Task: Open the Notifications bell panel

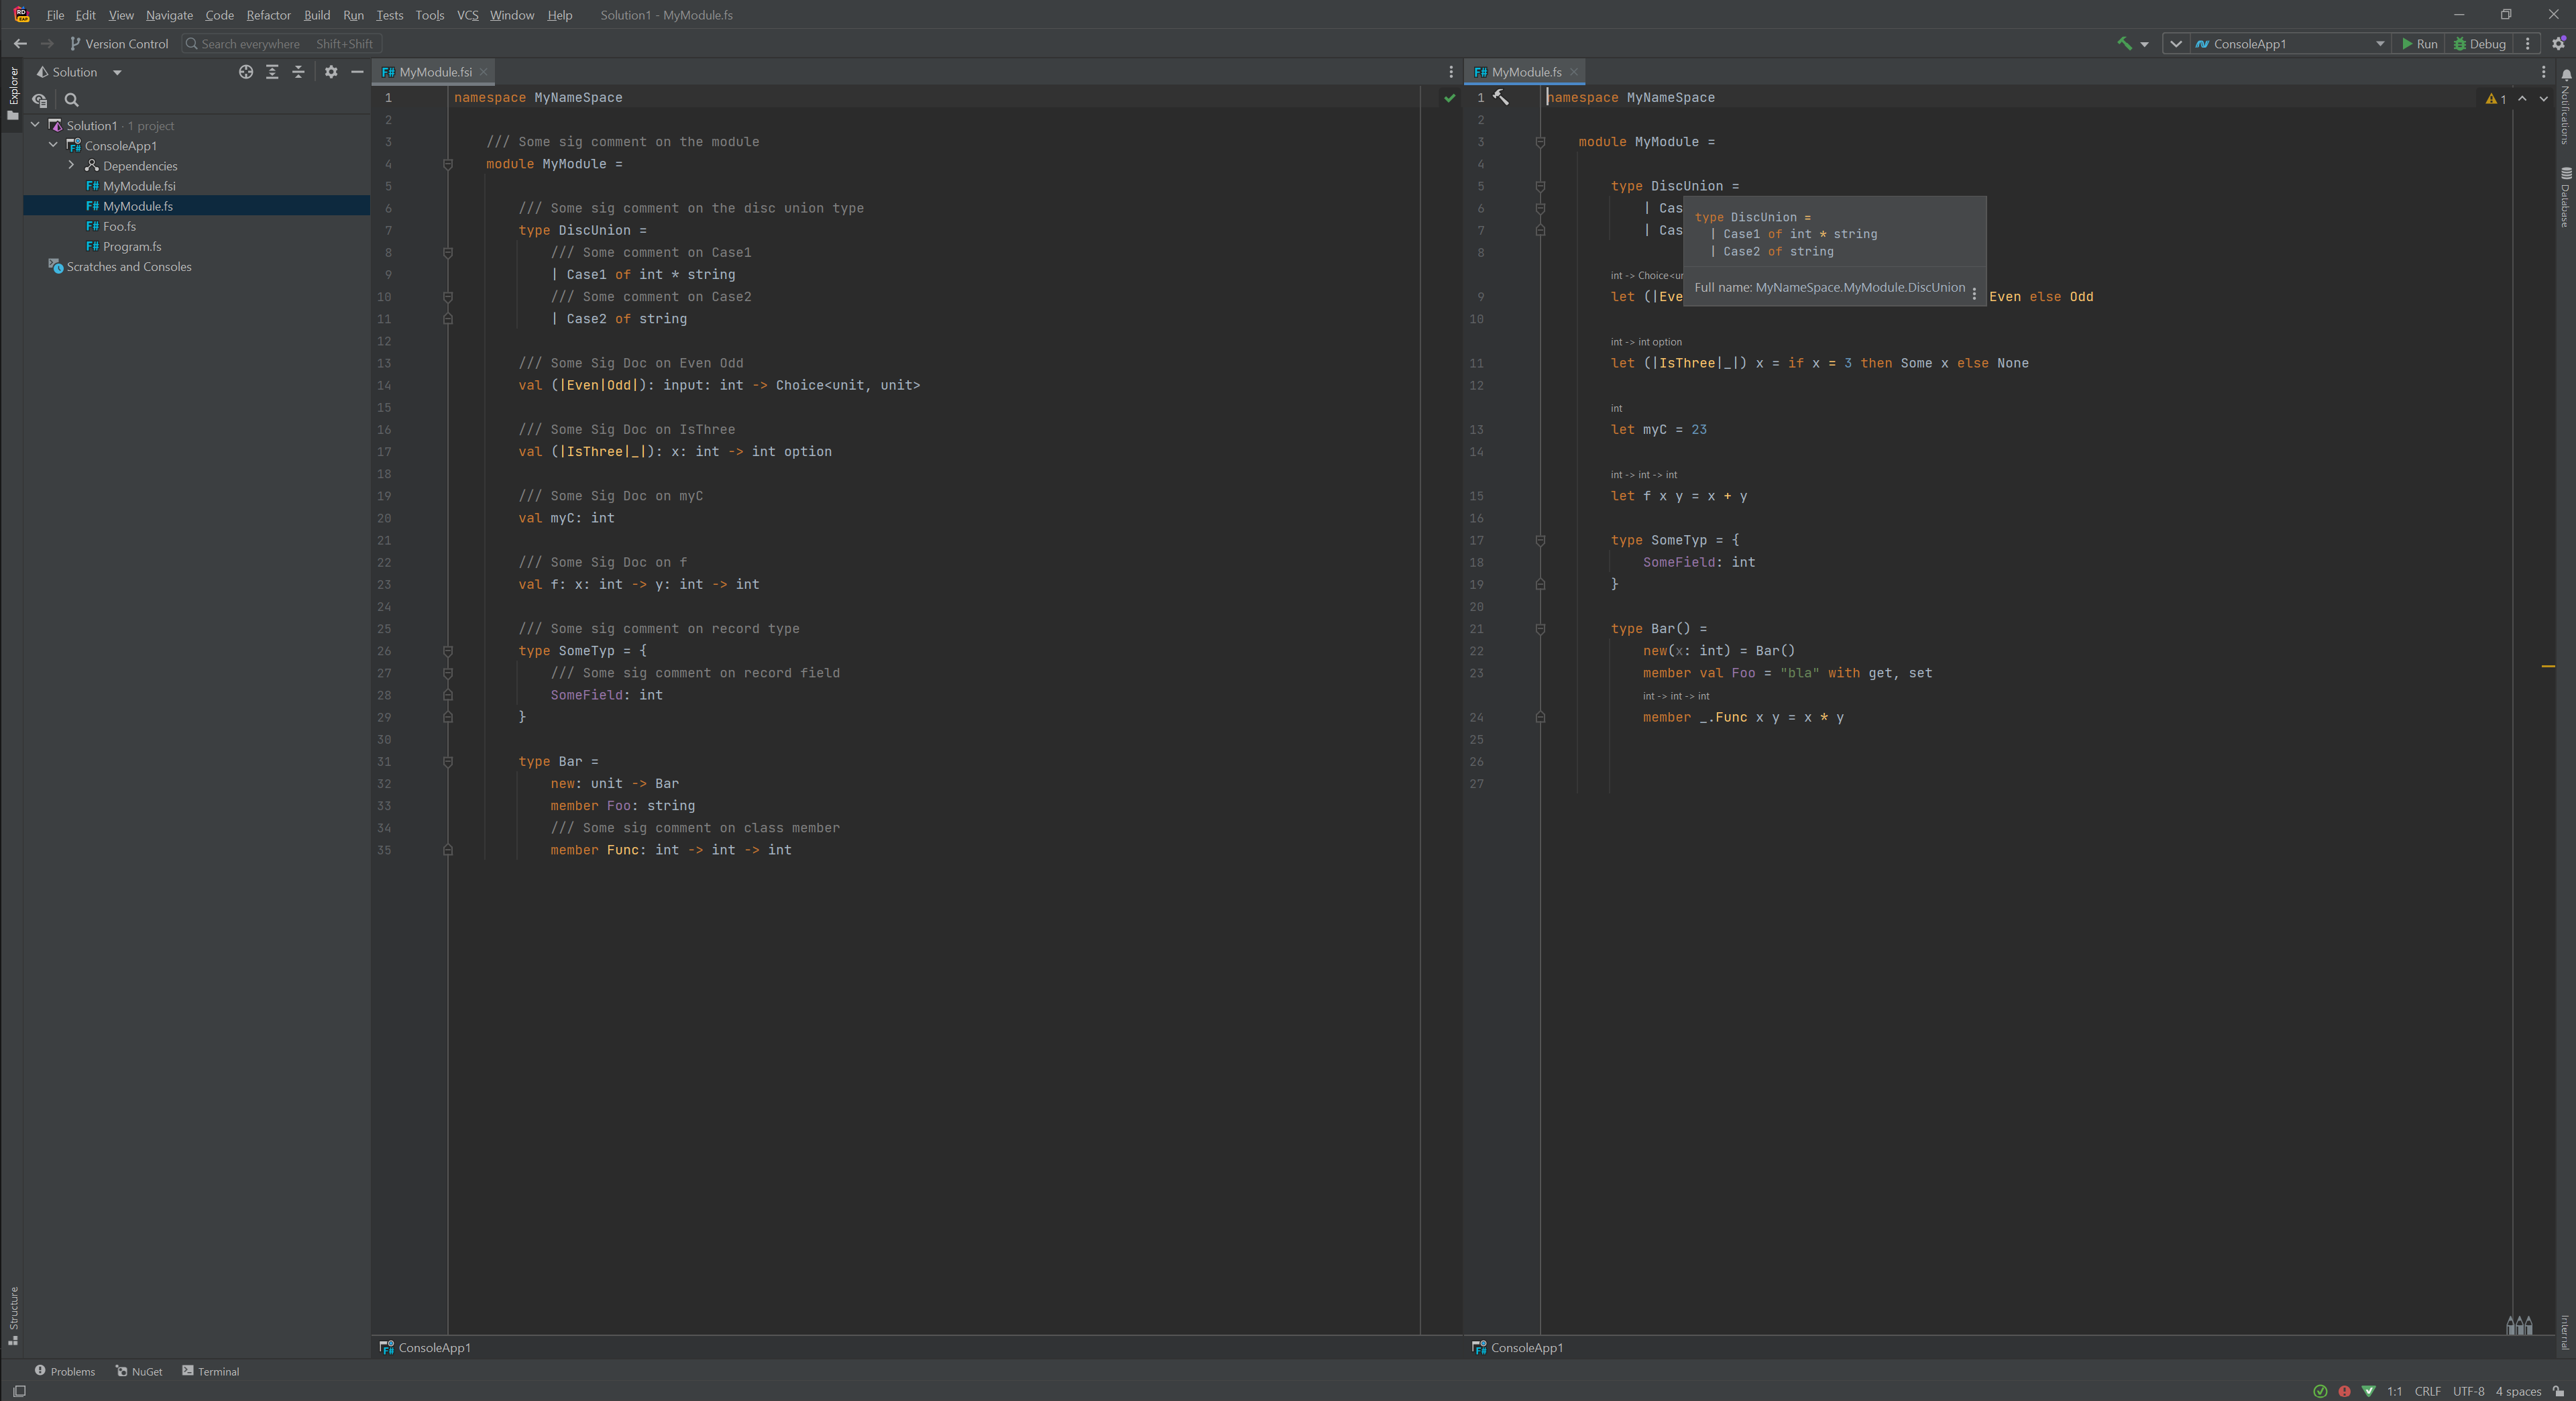Action: (2566, 74)
